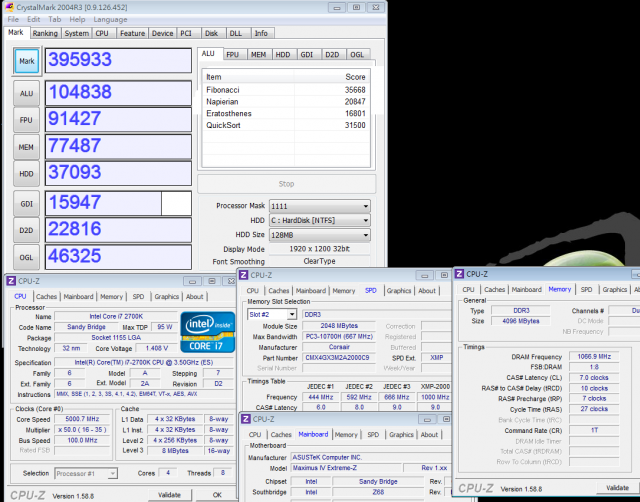Switch to the Ranking tab in CrystalMark

45,33
